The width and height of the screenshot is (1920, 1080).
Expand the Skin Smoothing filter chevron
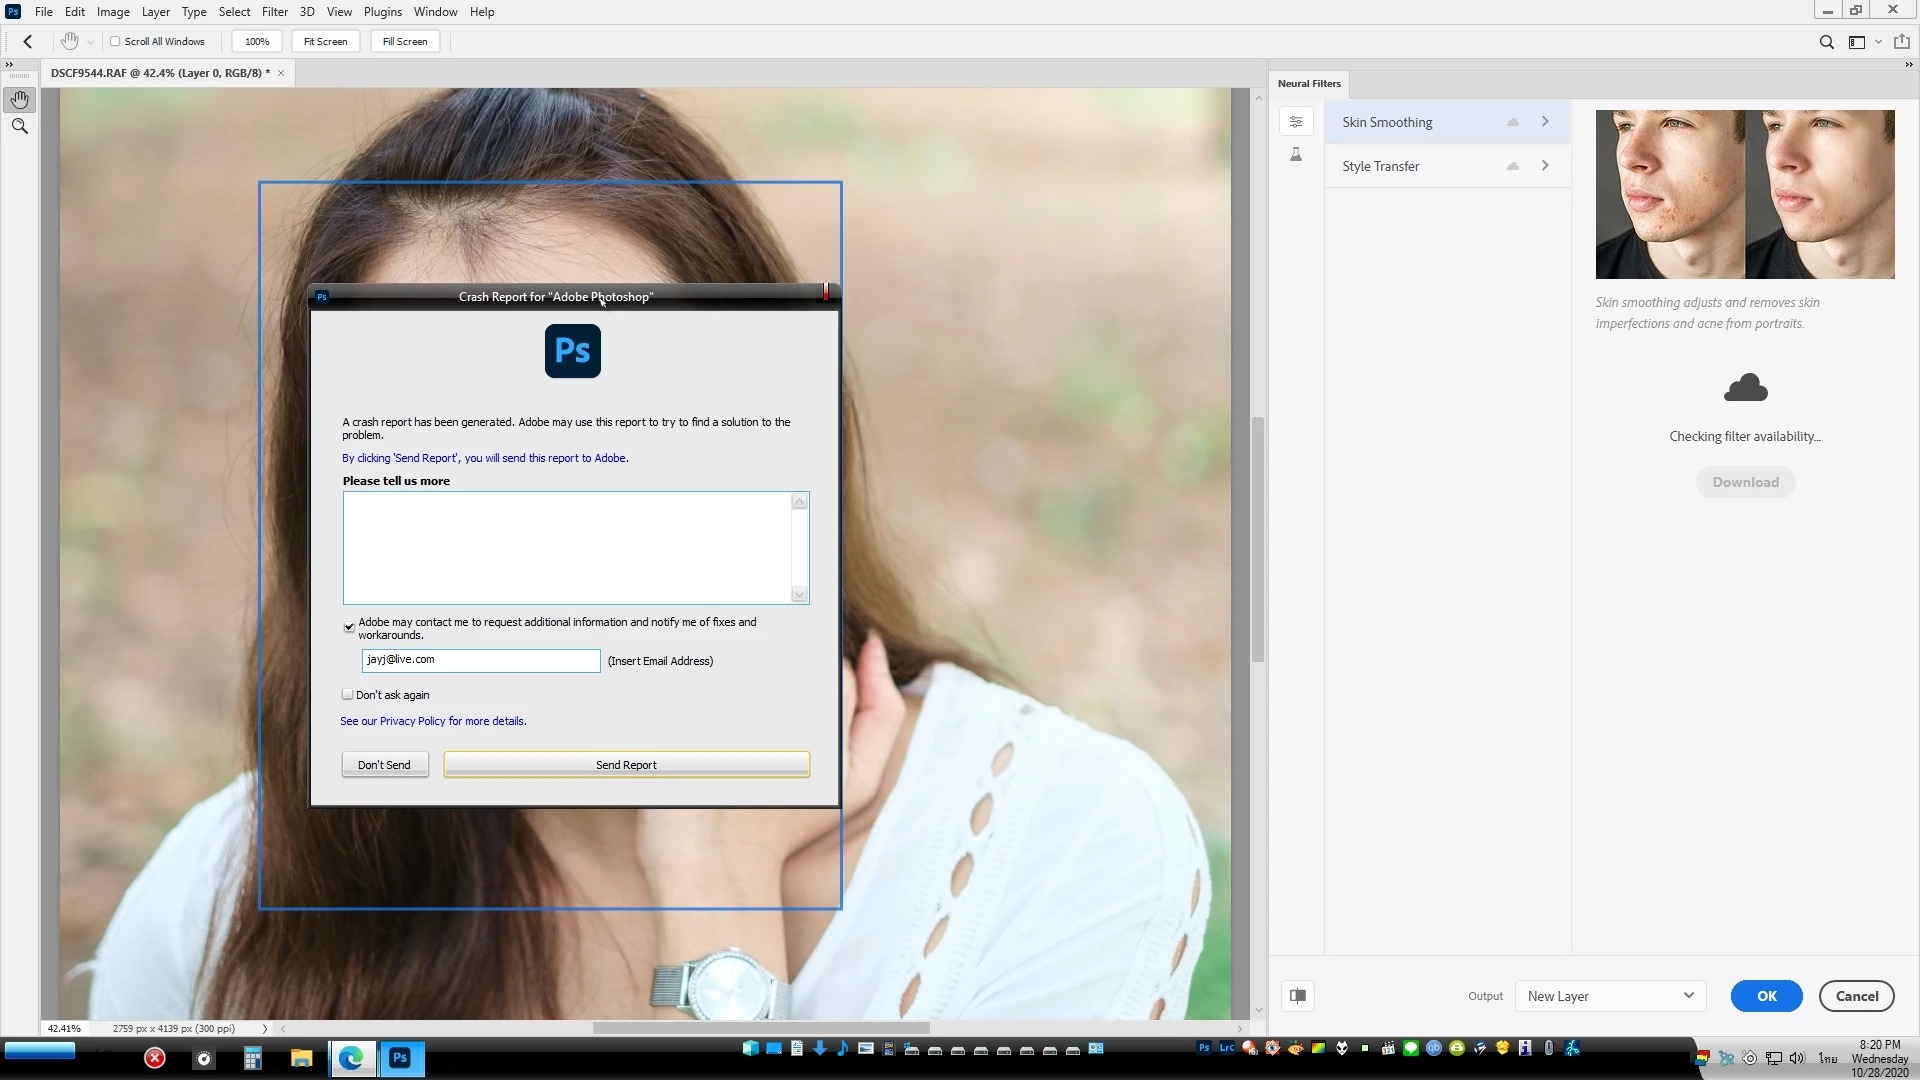coord(1545,122)
